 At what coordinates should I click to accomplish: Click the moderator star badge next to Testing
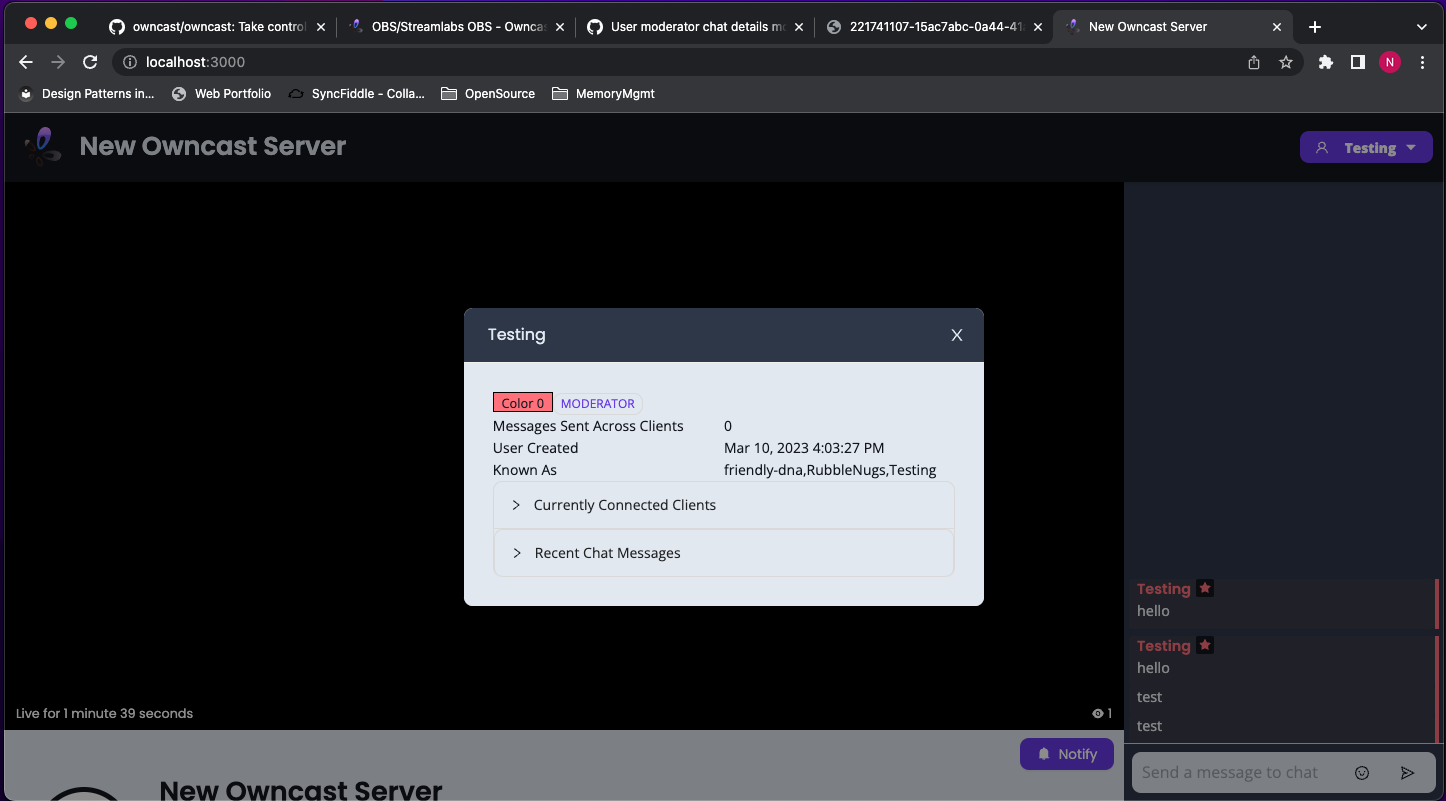click(1204, 588)
